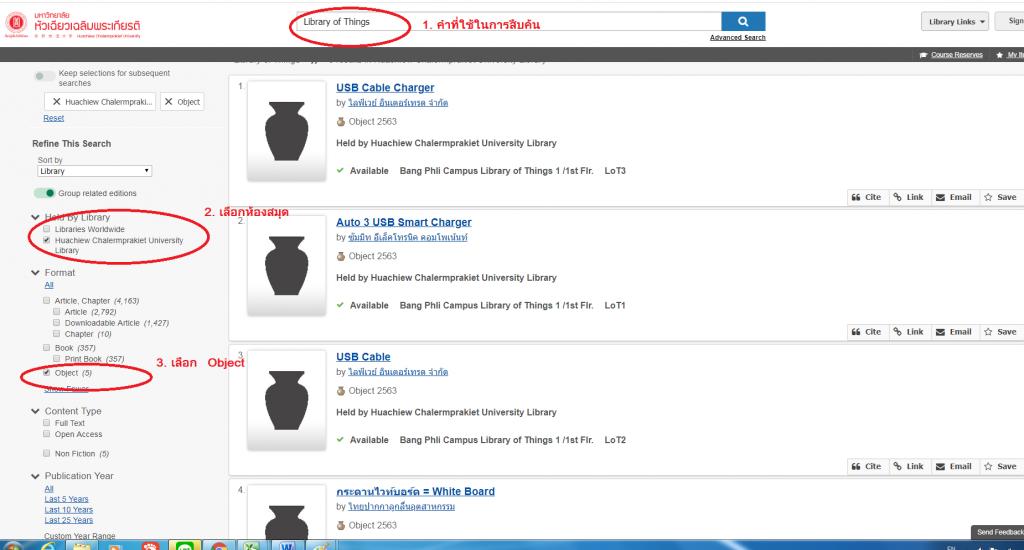Save USB Cable Charger with star
The width and height of the screenshot is (1024, 550).
point(1000,197)
